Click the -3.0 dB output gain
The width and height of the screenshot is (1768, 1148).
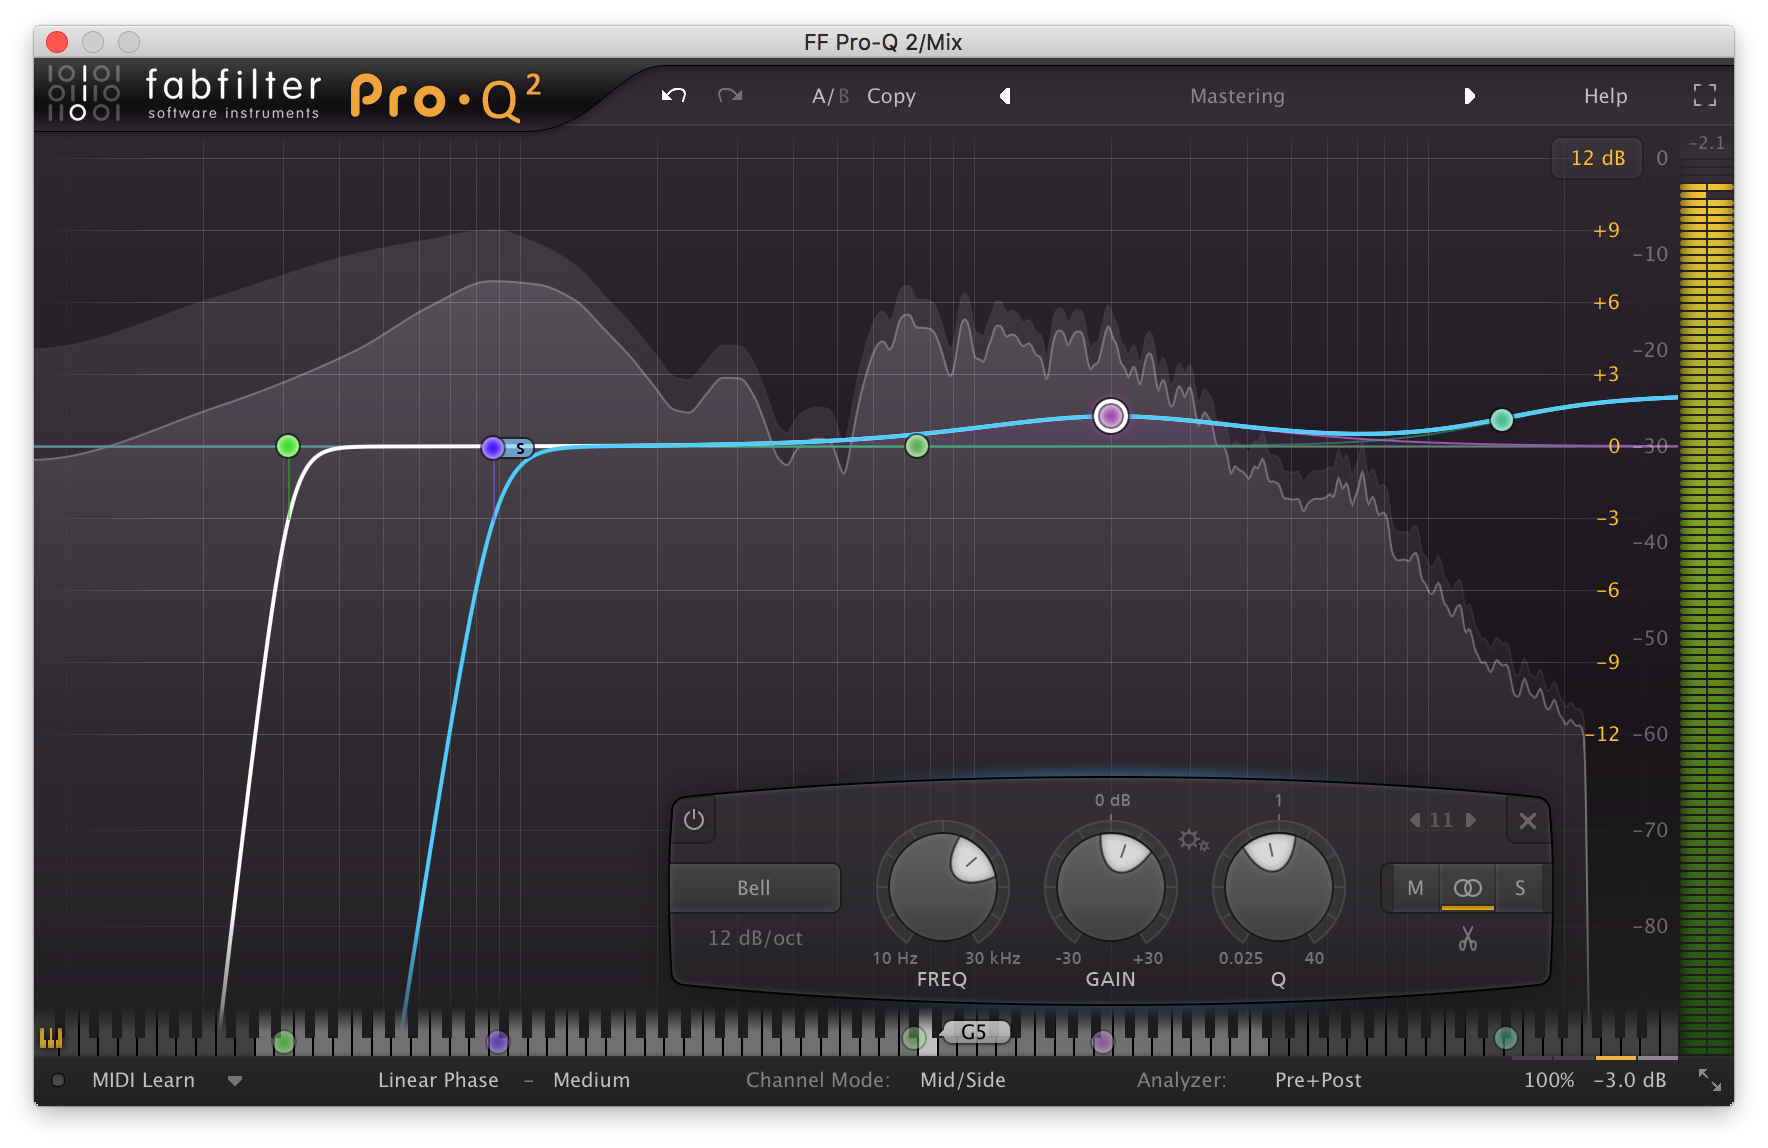pos(1630,1080)
